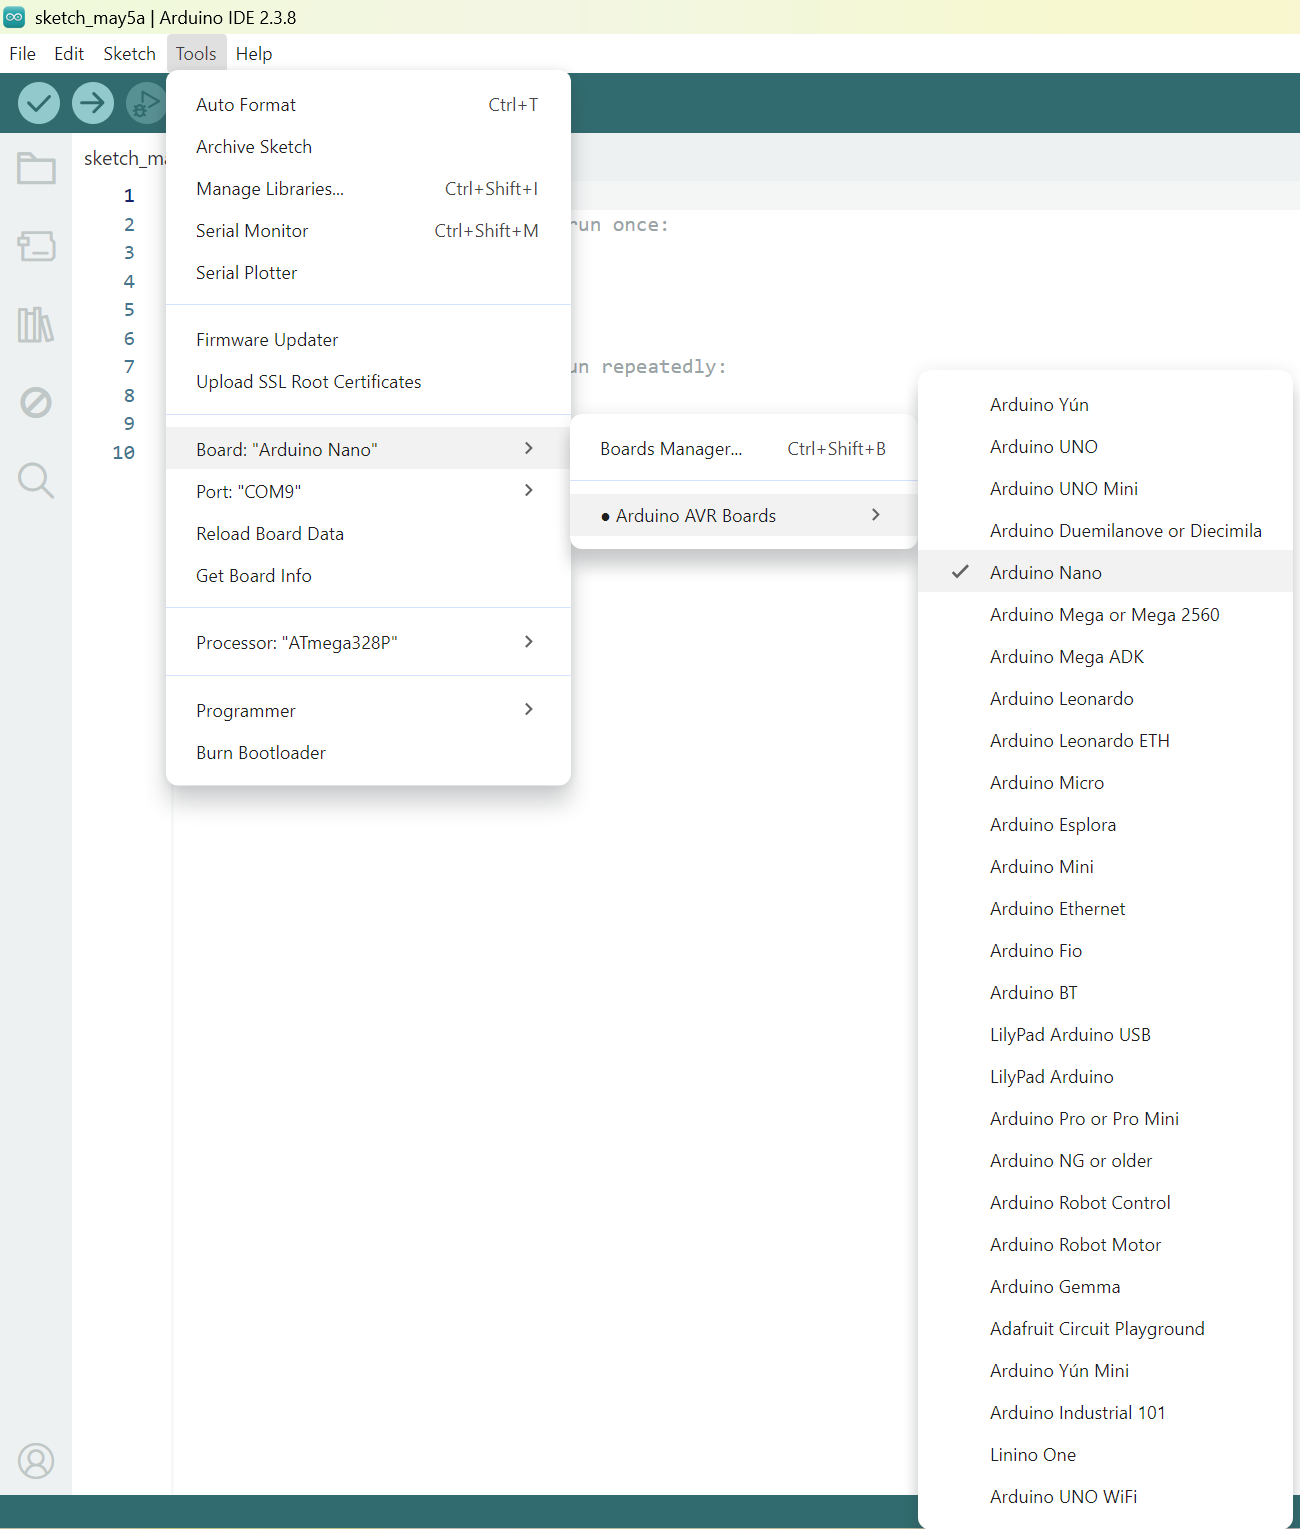1300x1529 pixels.
Task: Select the Arduino Fio board
Action: [x=1105, y=950]
